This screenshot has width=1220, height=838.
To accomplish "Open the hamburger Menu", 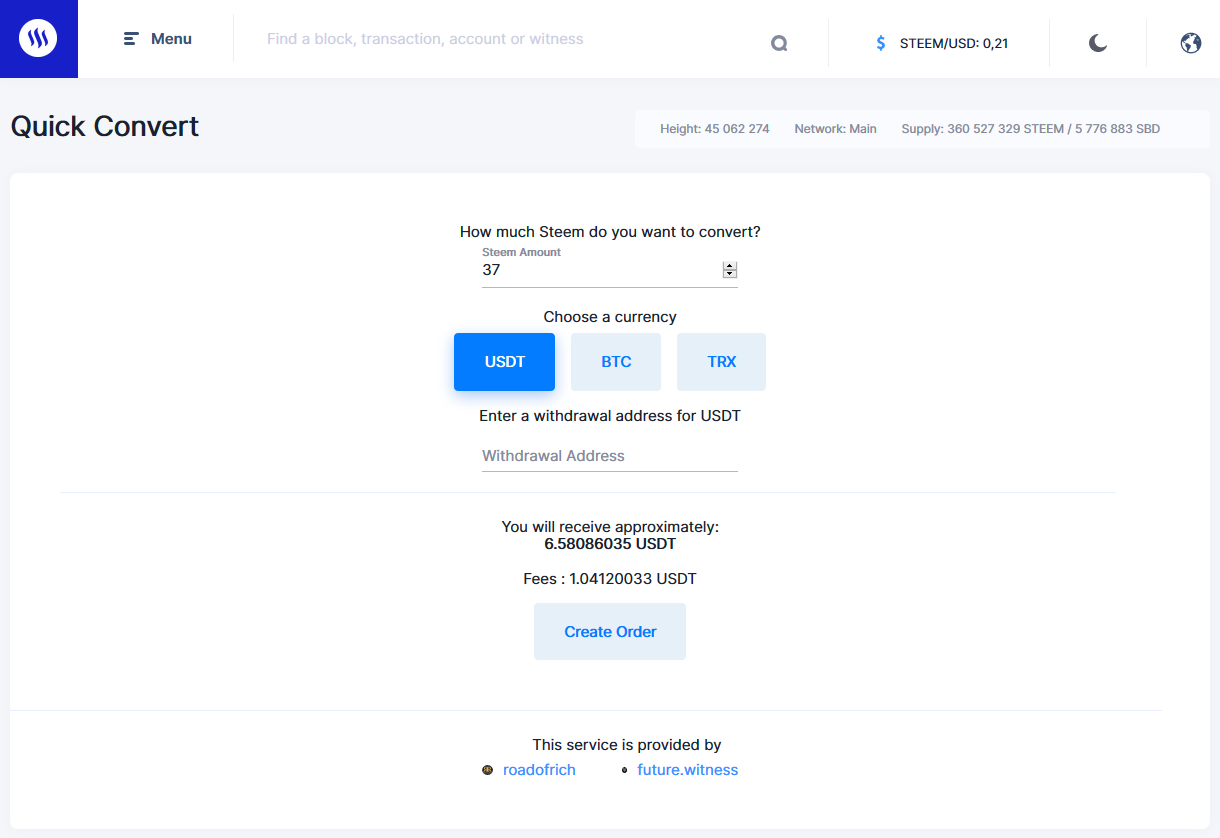I will [x=158, y=39].
